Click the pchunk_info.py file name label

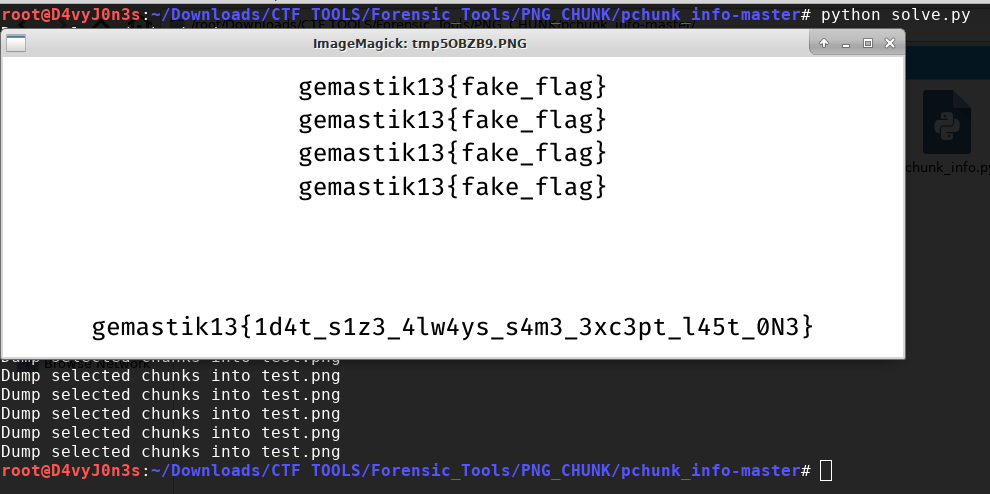(x=948, y=166)
